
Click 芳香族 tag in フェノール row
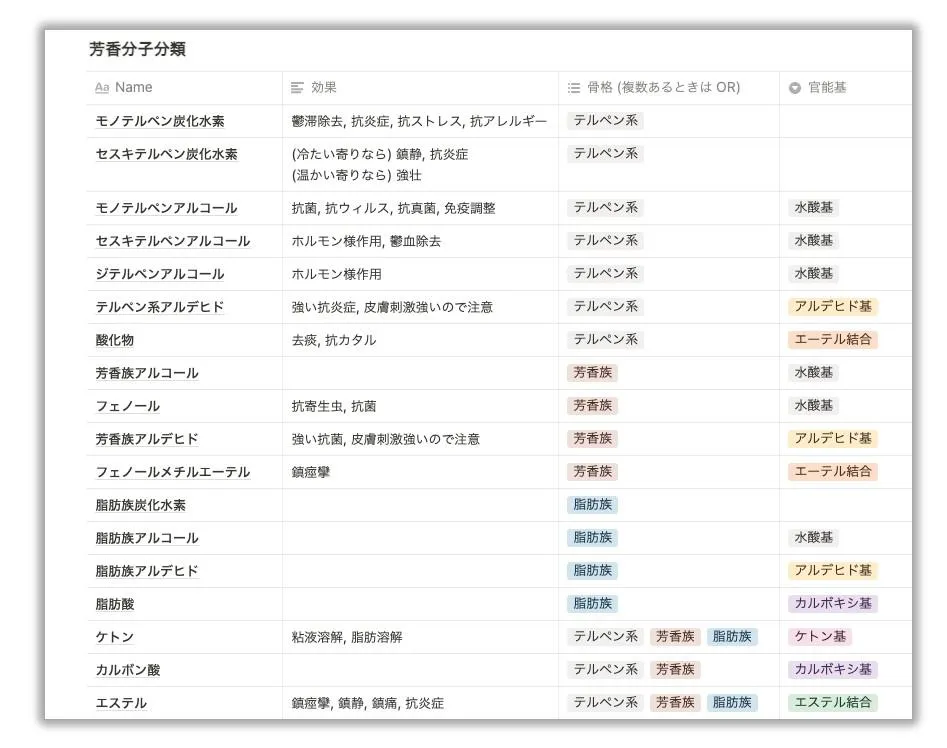pyautogui.click(x=592, y=406)
